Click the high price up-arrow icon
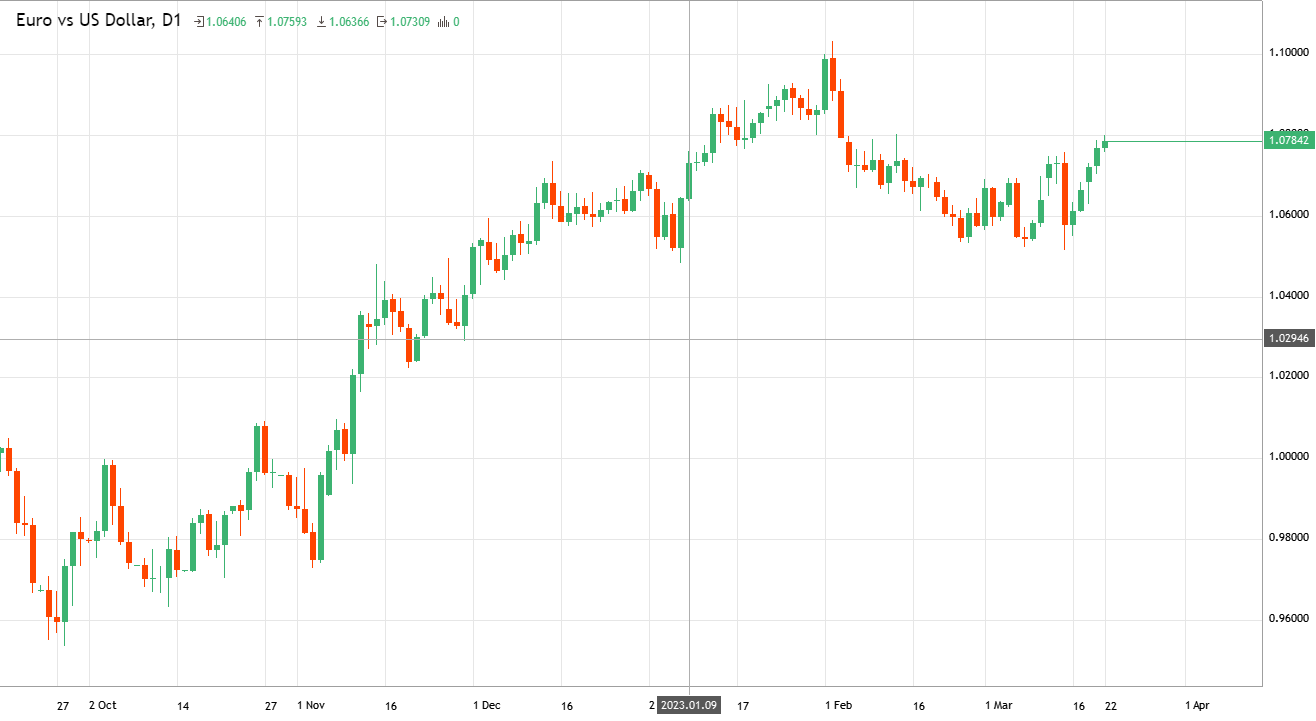The width and height of the screenshot is (1316, 721). [x=259, y=21]
